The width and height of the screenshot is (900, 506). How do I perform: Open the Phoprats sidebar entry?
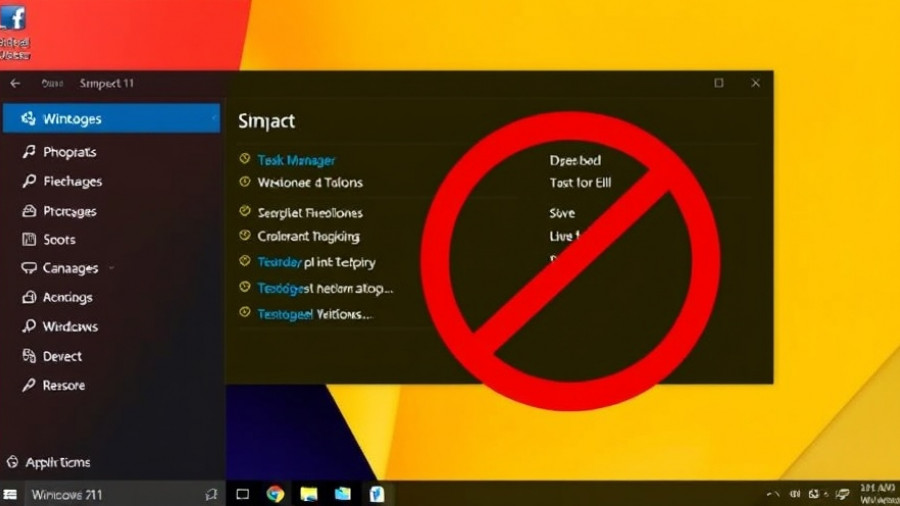tap(69, 152)
